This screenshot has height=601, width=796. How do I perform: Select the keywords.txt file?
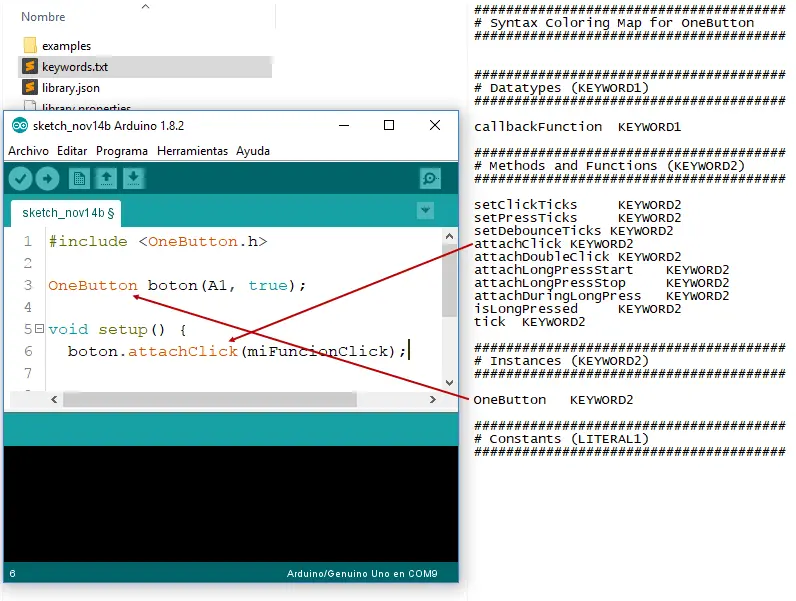(x=75, y=67)
